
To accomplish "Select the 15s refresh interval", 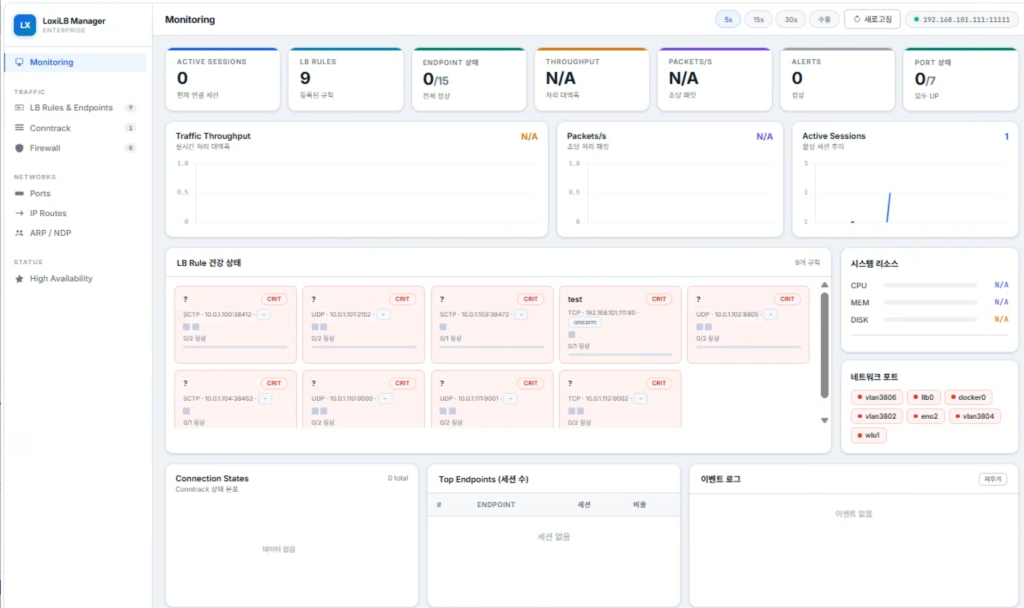I will point(759,19).
